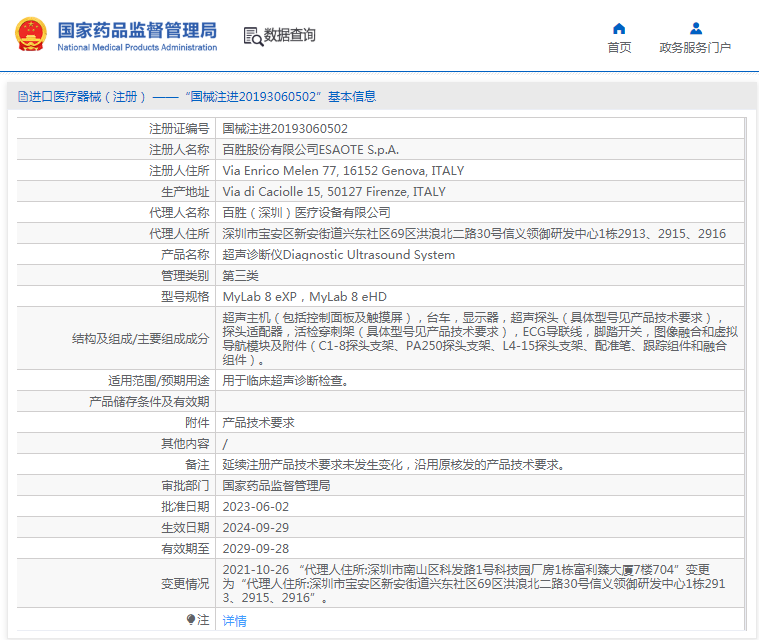Open the 详情 link

234,620
